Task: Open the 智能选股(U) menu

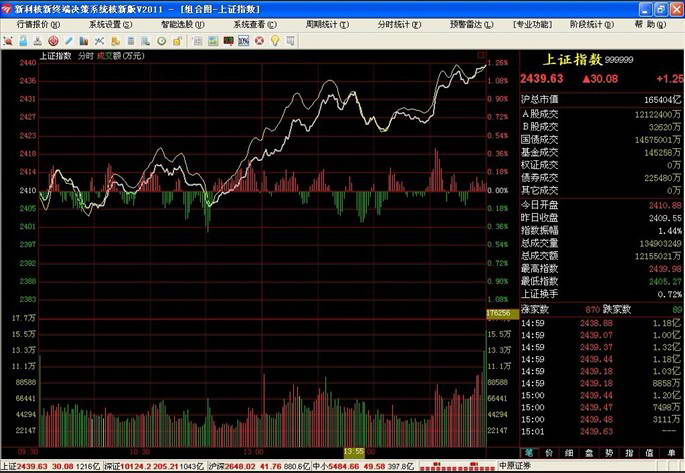Action: click(x=183, y=24)
